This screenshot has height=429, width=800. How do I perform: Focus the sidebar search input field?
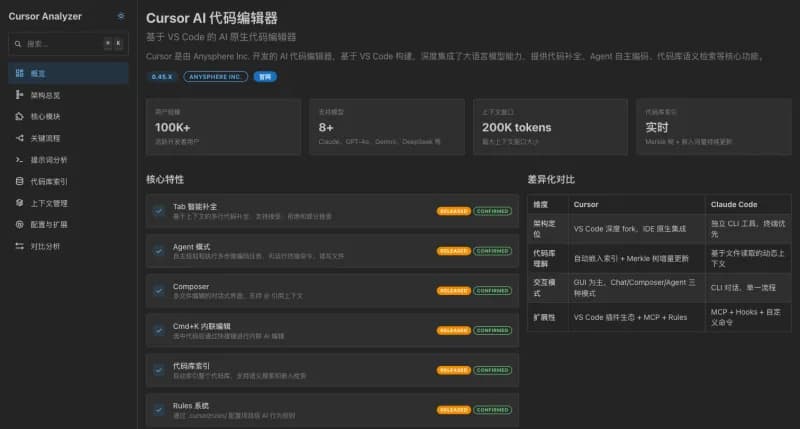[x=68, y=44]
